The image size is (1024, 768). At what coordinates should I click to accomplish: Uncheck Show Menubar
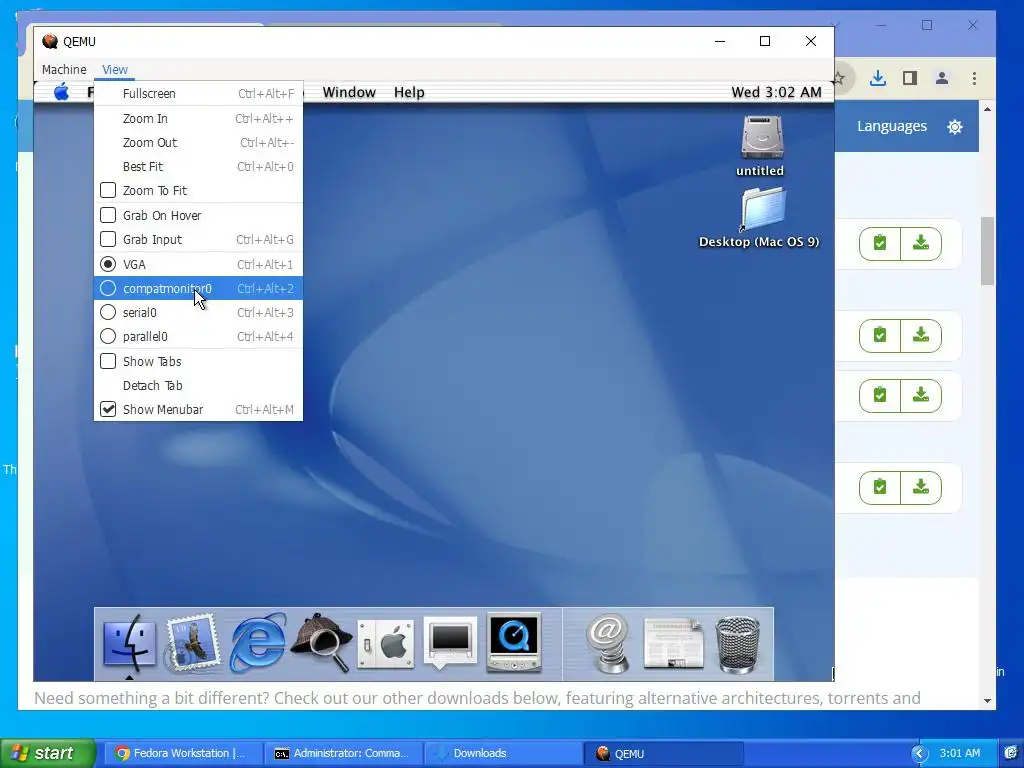coord(108,409)
